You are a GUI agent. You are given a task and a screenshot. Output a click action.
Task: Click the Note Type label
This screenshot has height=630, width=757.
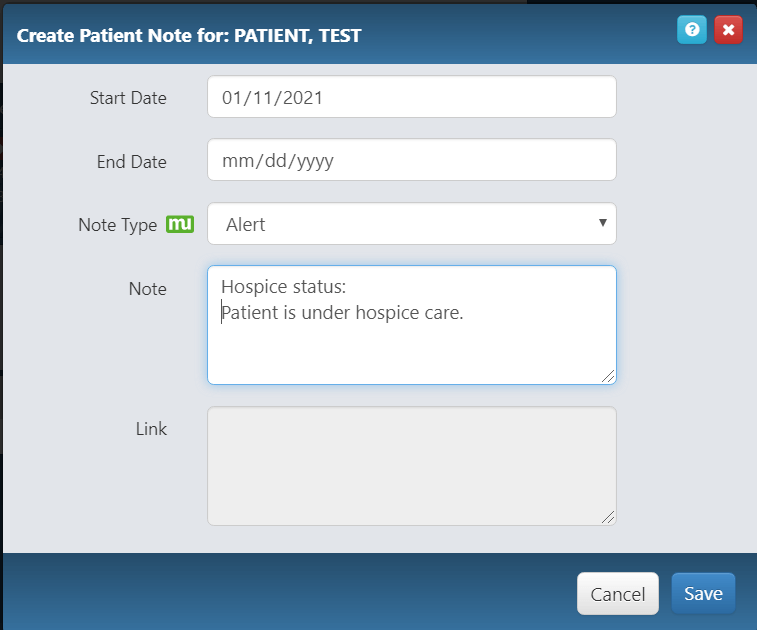pos(118,225)
